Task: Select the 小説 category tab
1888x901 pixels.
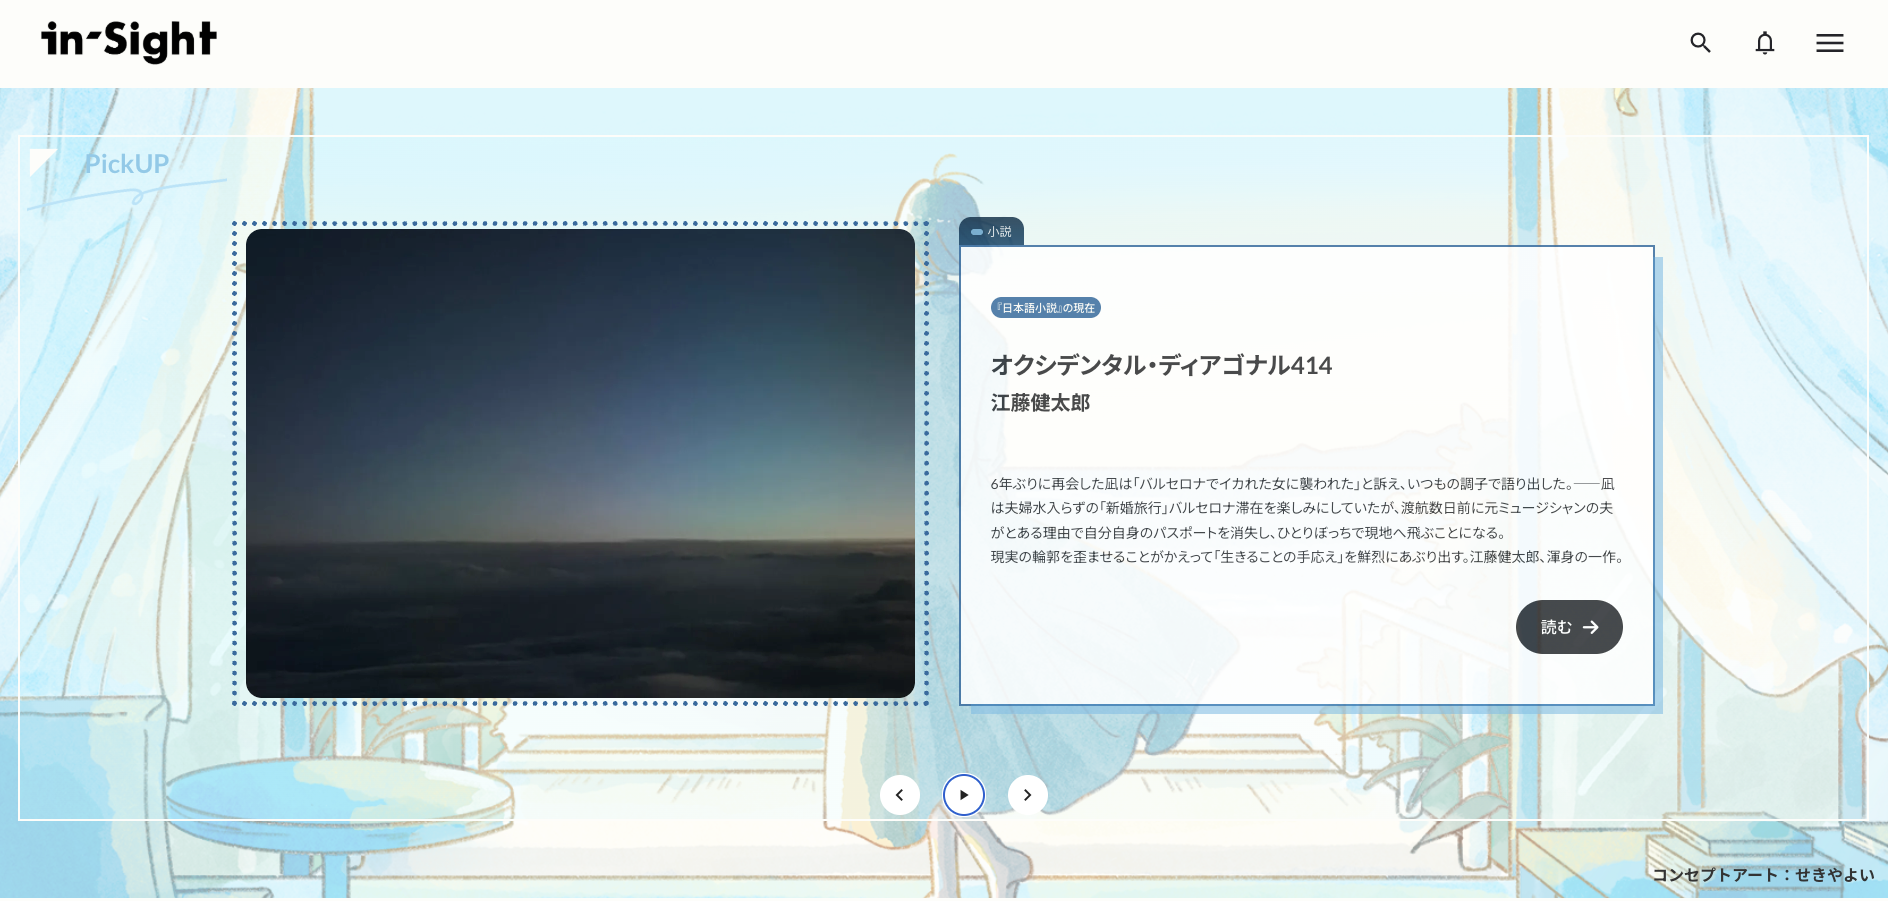Action: (x=991, y=231)
